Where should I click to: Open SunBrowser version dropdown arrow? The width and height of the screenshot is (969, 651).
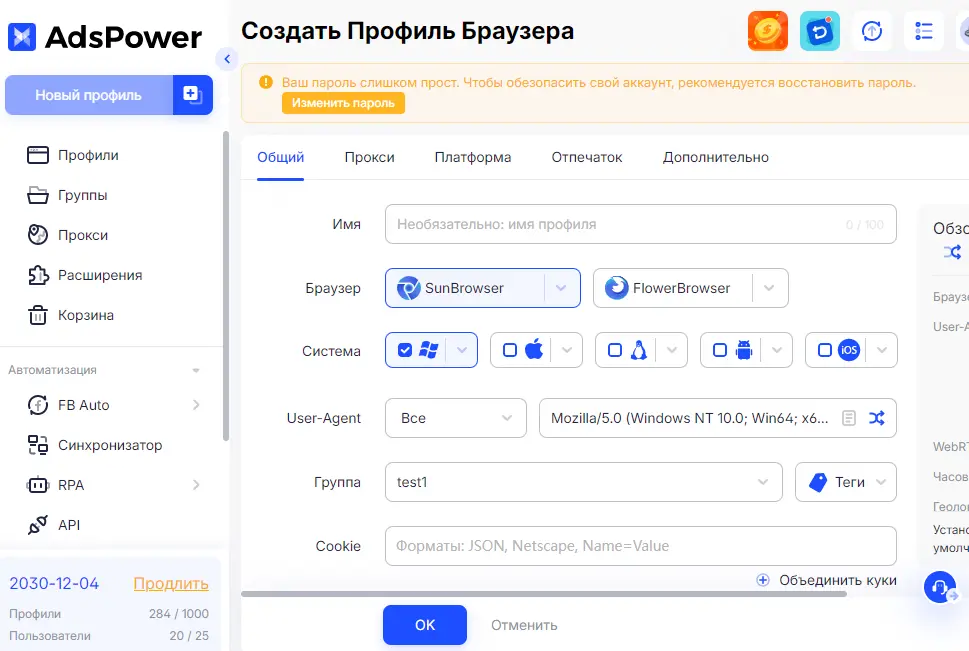(x=561, y=288)
